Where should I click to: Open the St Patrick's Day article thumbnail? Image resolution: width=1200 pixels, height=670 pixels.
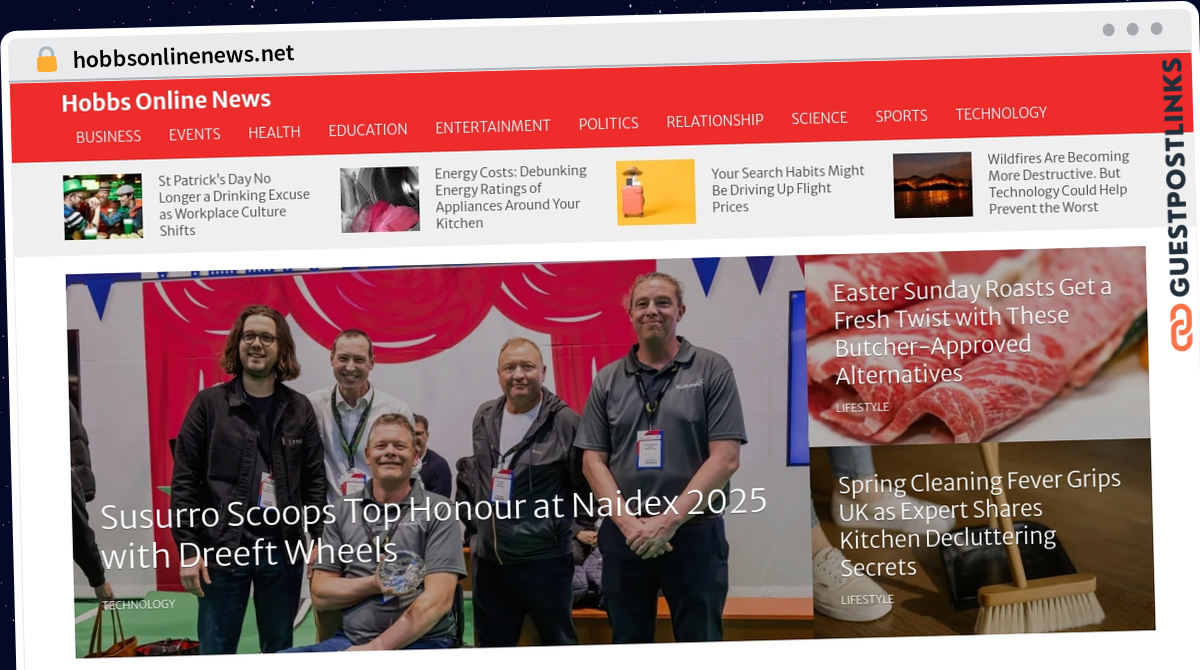103,207
